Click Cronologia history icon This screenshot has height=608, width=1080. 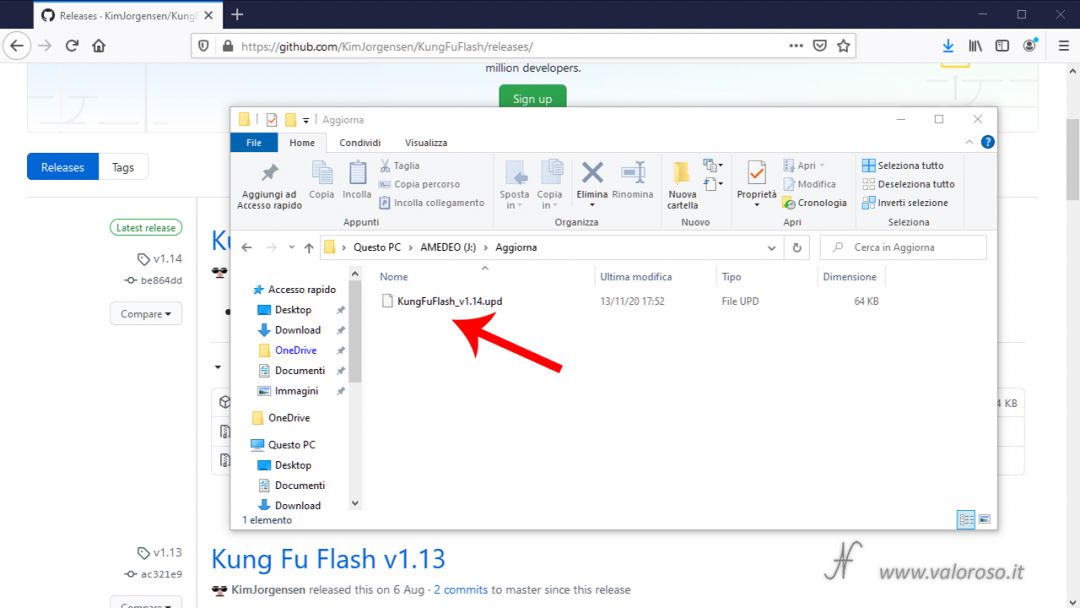pyautogui.click(x=815, y=202)
